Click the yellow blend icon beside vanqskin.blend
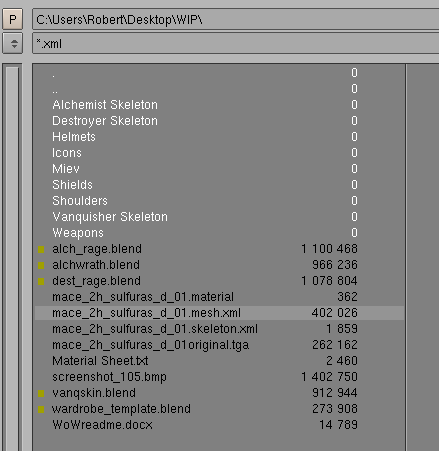This screenshot has height=451, width=439. point(41,393)
